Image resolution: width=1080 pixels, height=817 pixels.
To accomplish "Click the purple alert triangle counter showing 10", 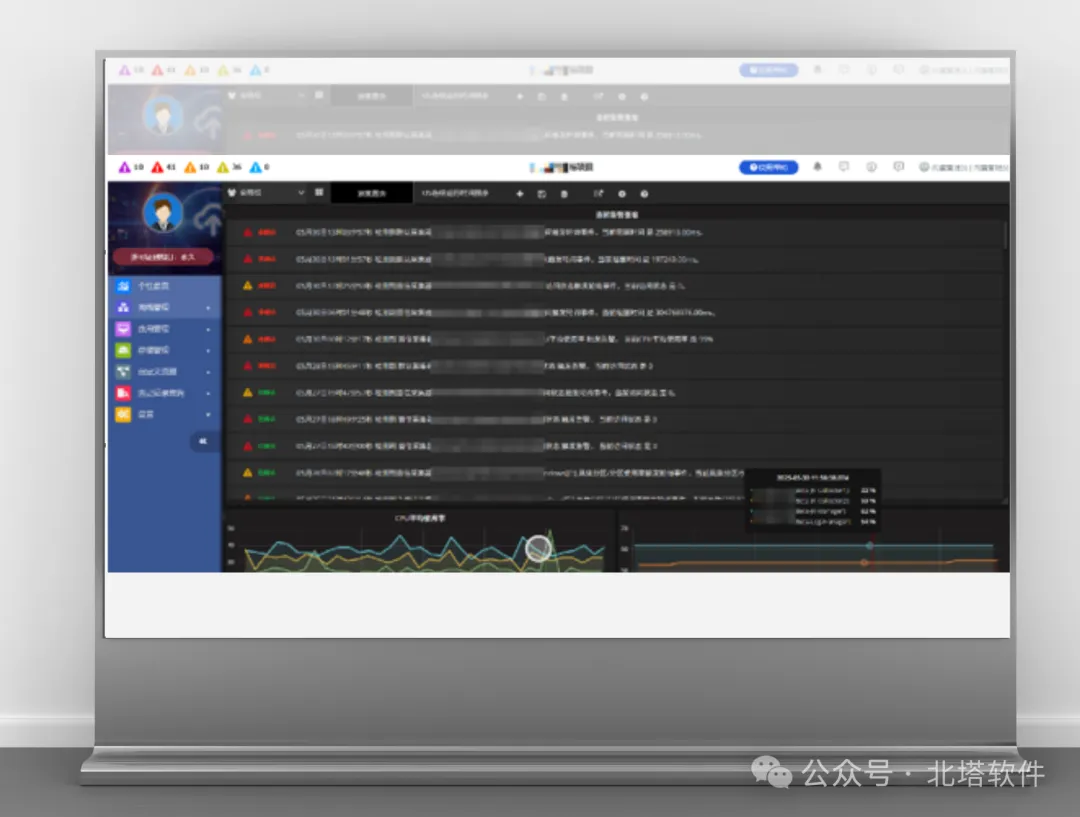I will [x=131, y=167].
